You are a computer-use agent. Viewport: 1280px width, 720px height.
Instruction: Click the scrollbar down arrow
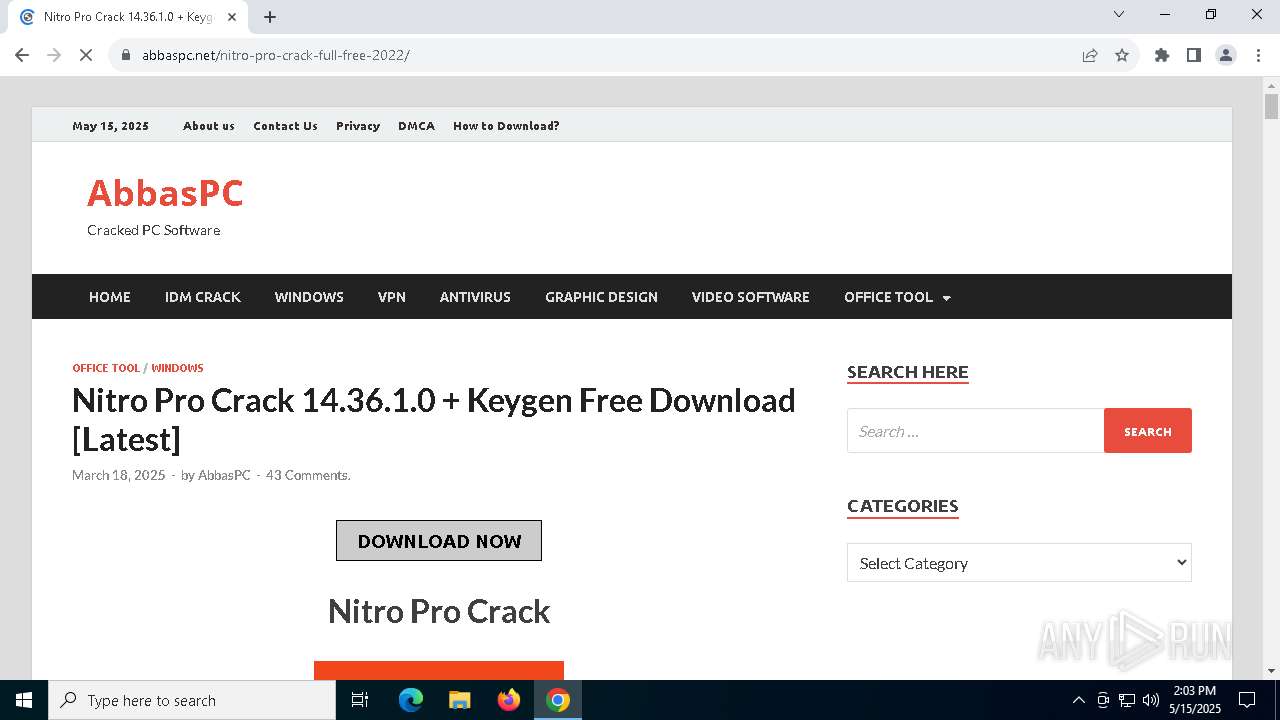pos(1271,671)
